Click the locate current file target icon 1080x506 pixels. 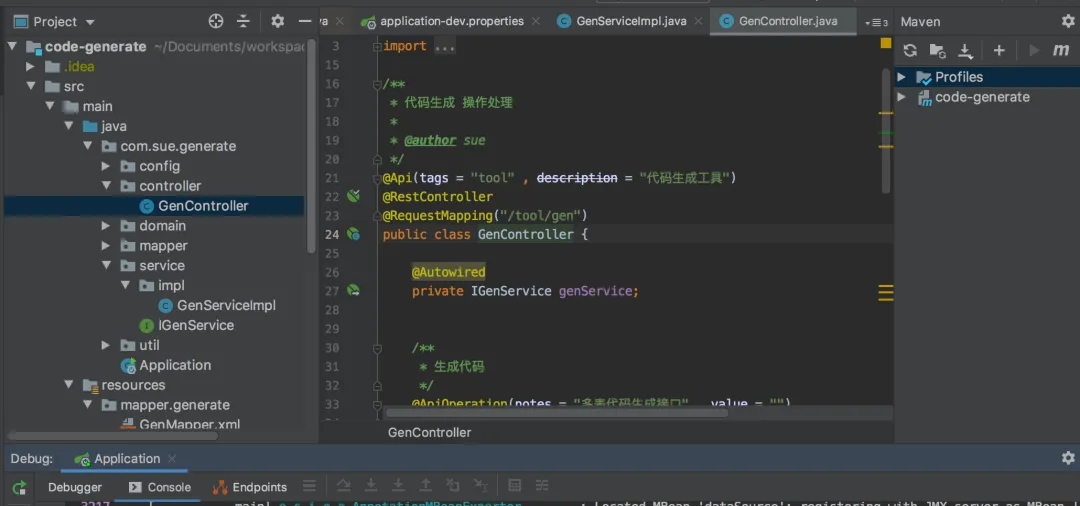tap(216, 21)
